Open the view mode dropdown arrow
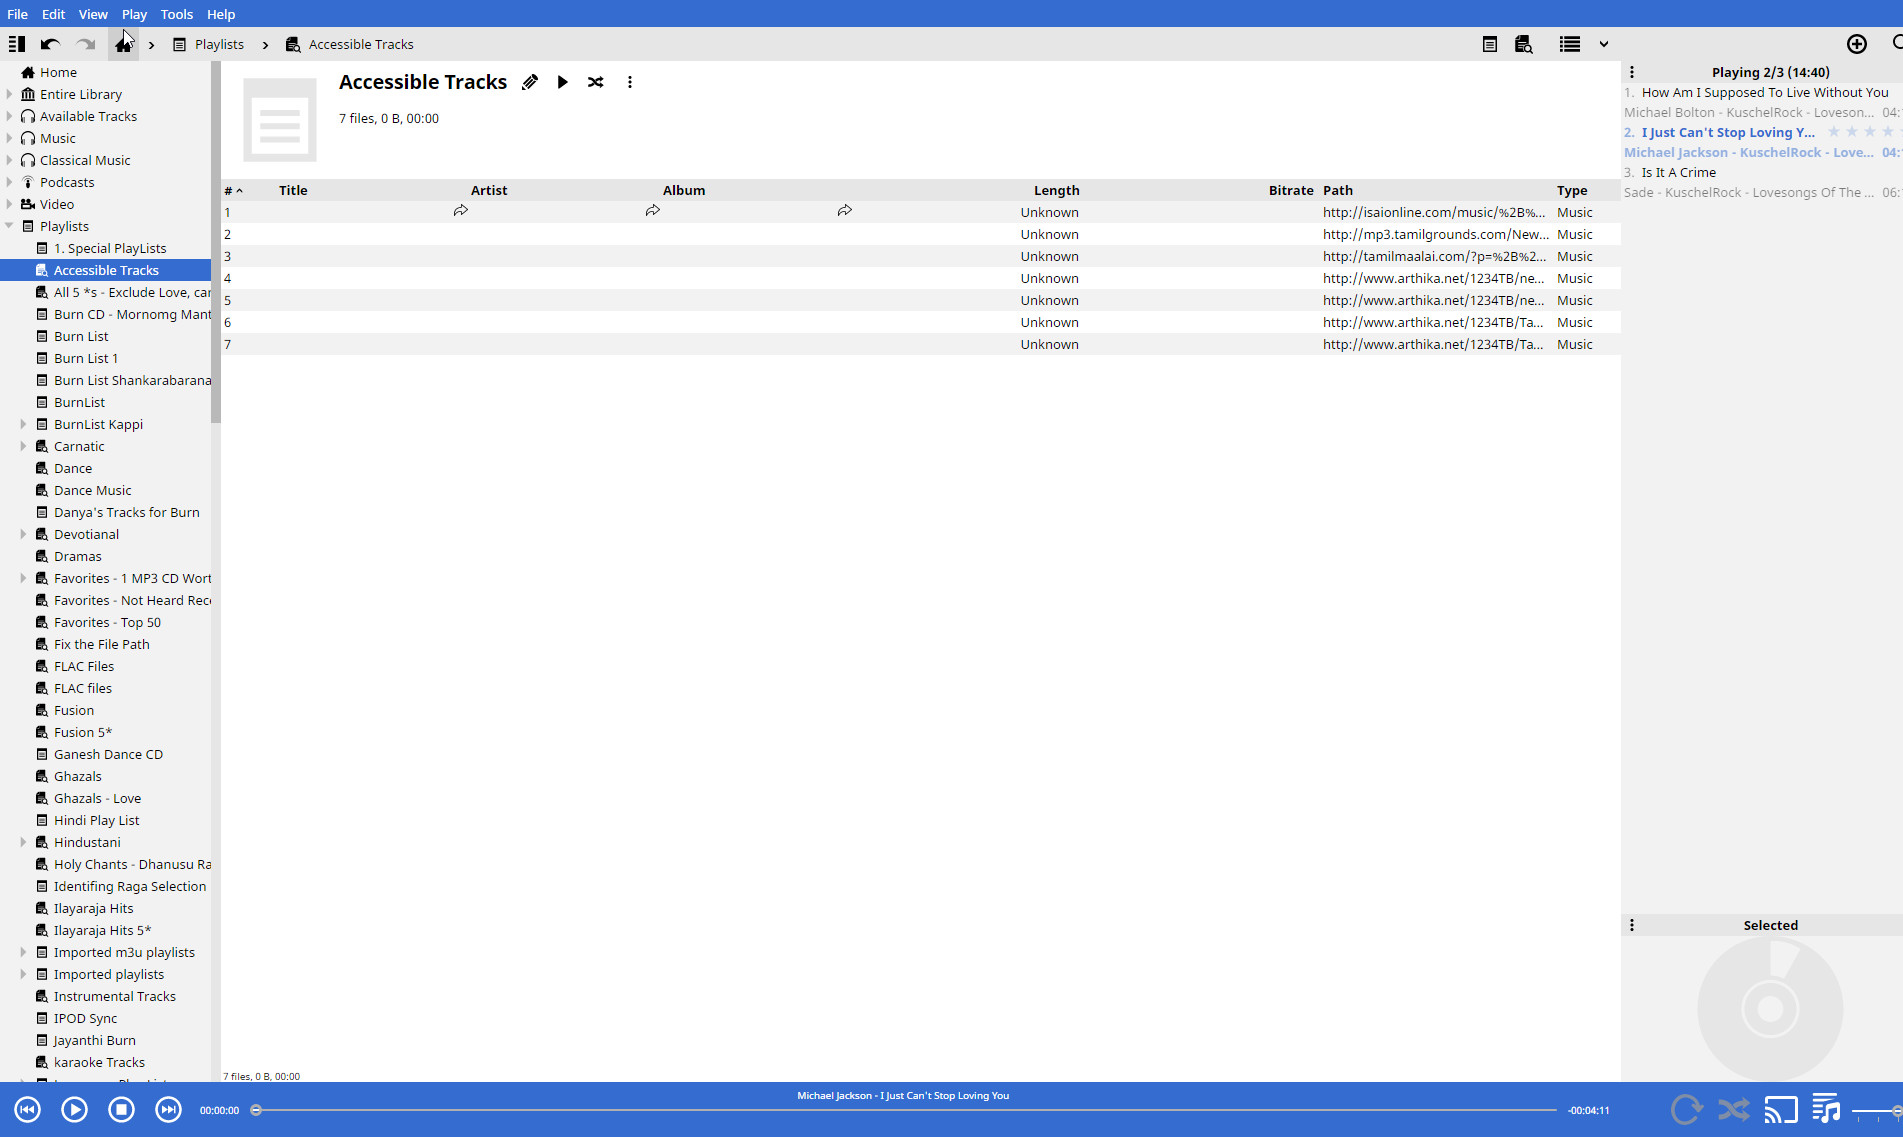Image resolution: width=1903 pixels, height=1137 pixels. pyautogui.click(x=1604, y=45)
